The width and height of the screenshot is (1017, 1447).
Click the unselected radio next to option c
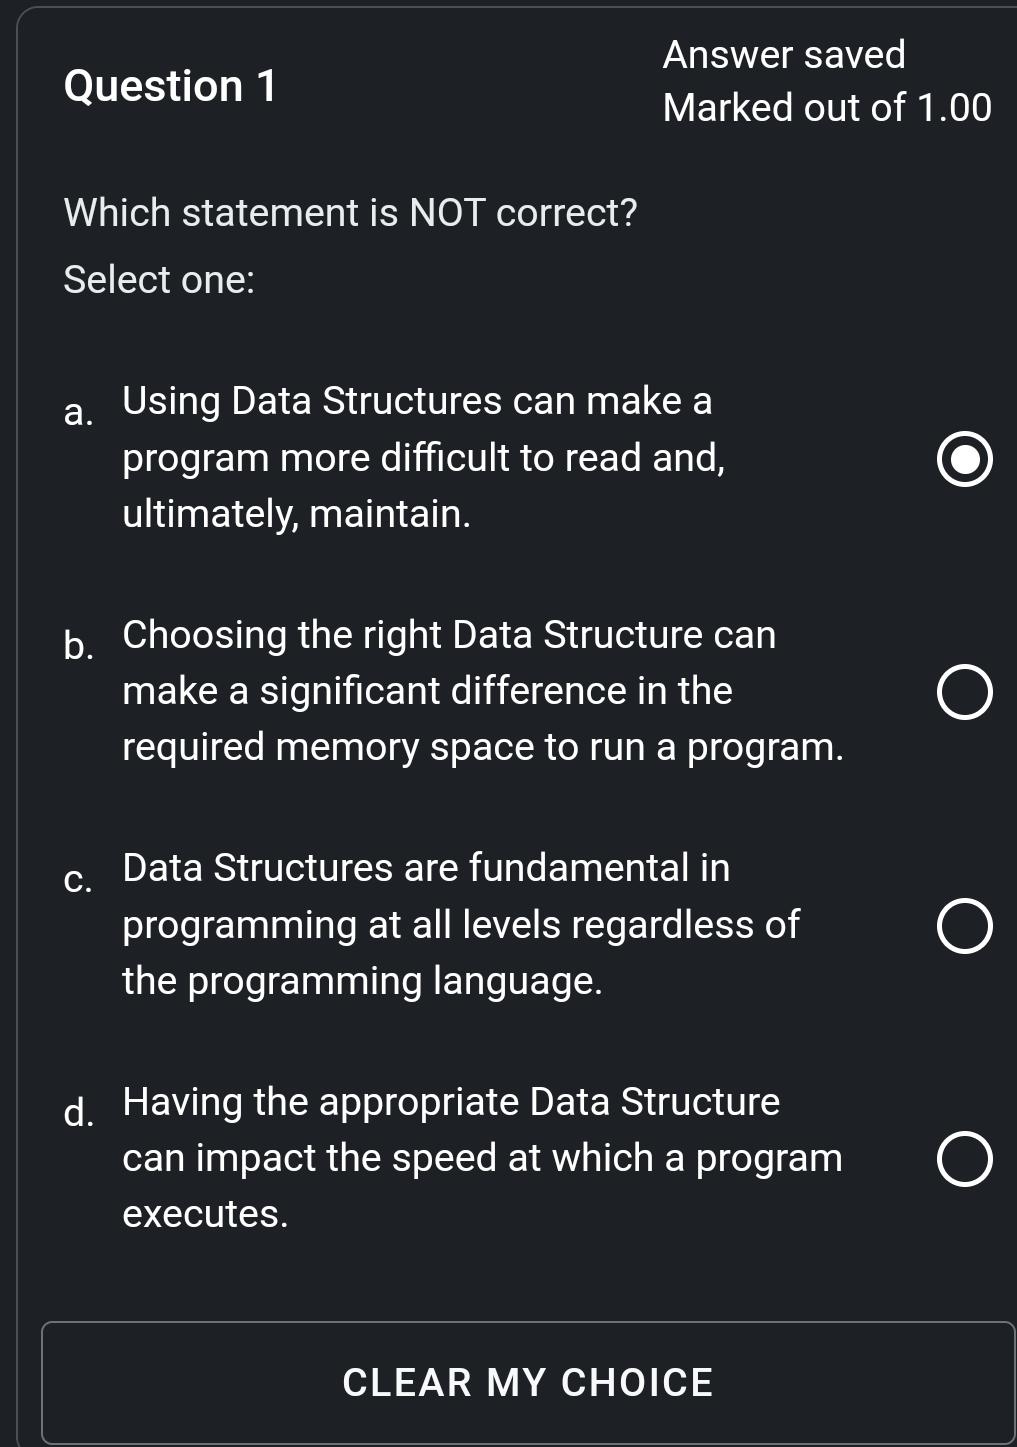(x=964, y=925)
